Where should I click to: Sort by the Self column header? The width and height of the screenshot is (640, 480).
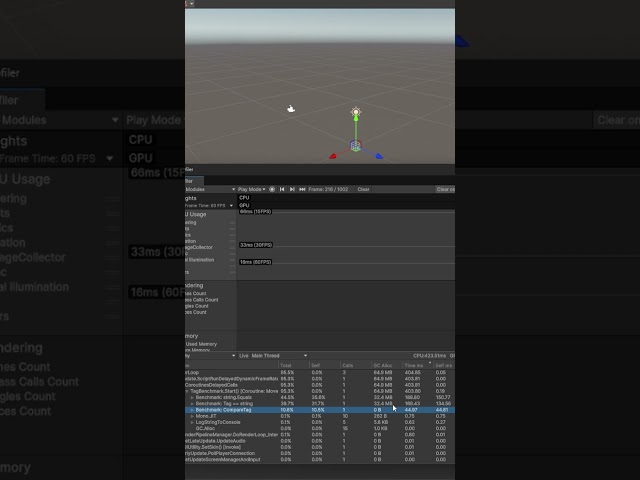324,365
